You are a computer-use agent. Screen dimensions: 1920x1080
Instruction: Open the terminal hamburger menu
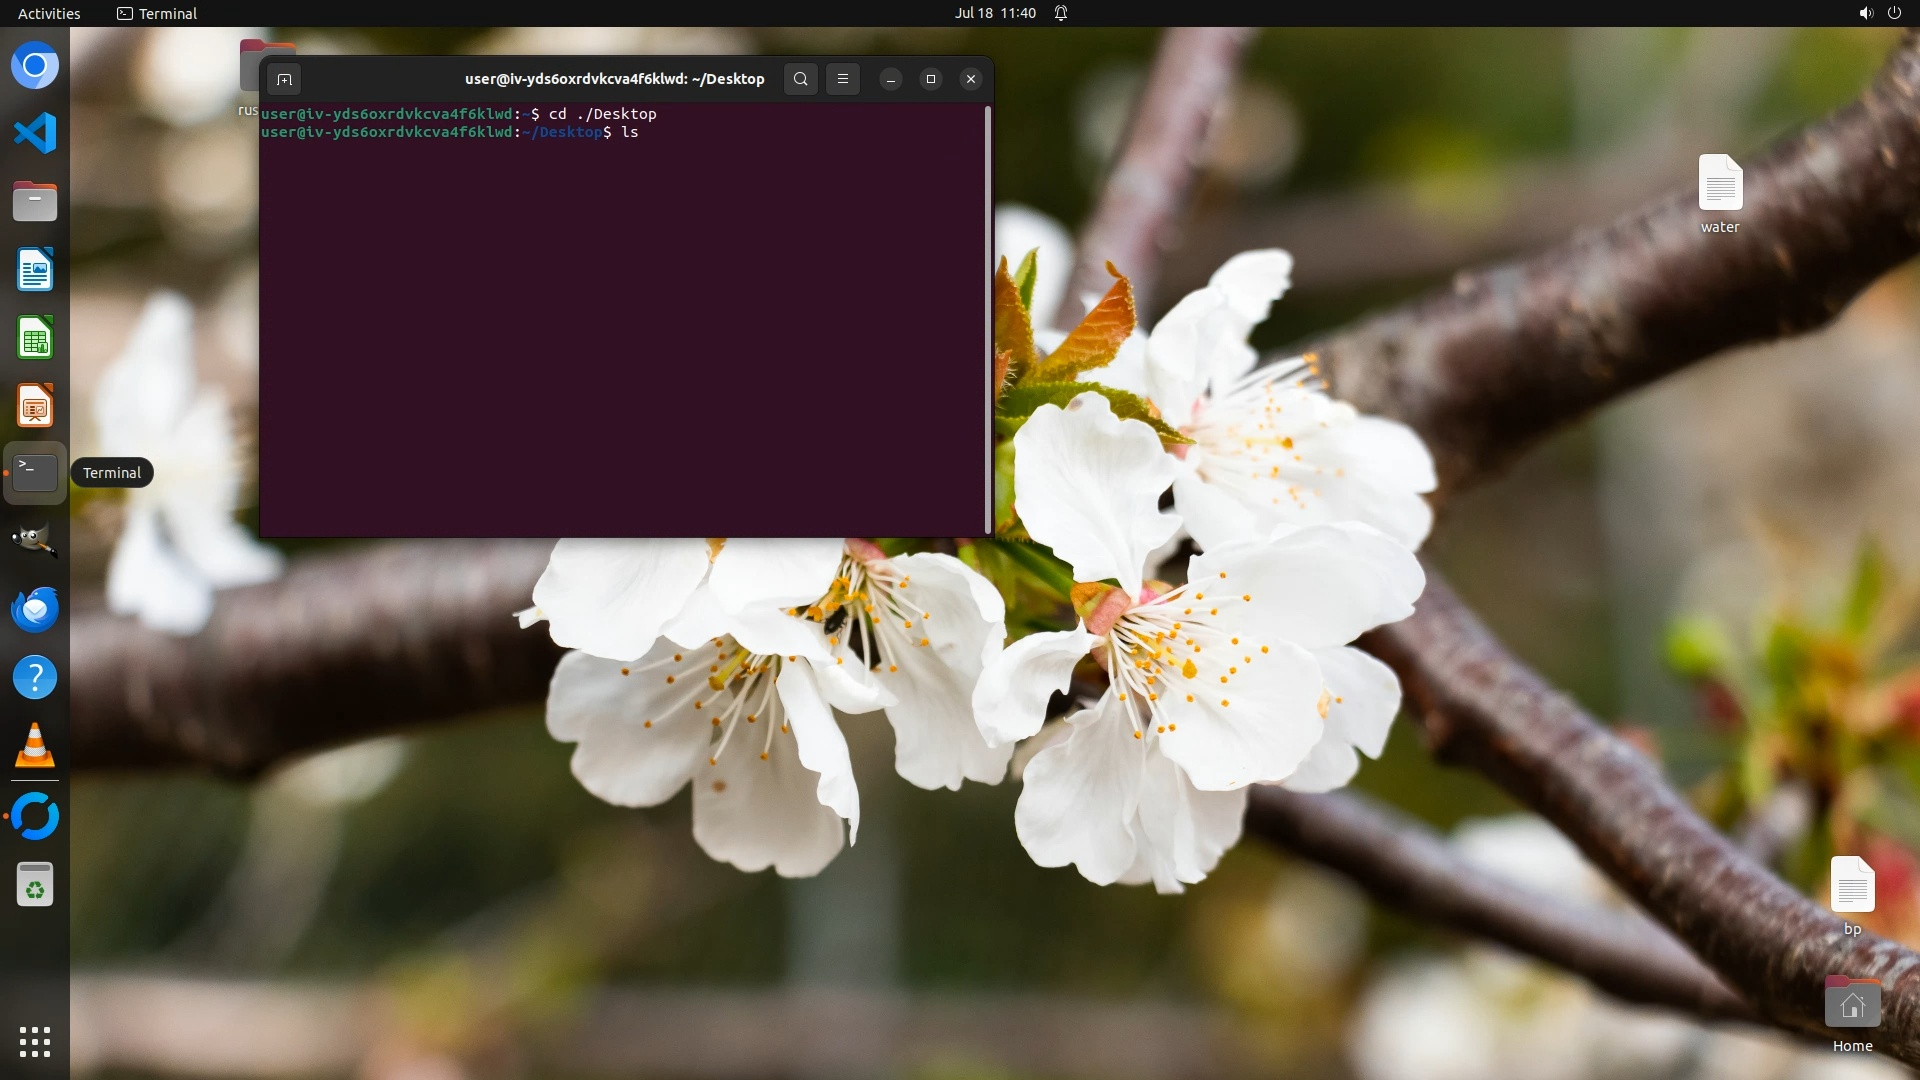tap(843, 79)
